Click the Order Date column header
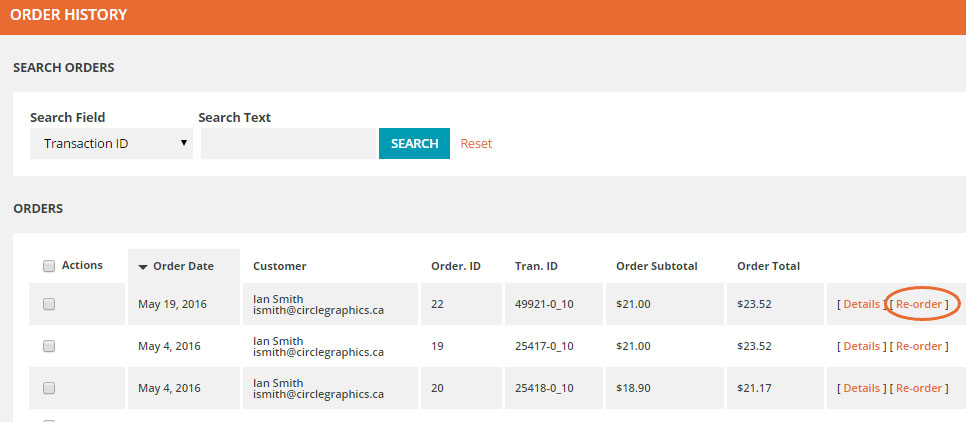The height and width of the screenshot is (422, 966). click(x=184, y=266)
